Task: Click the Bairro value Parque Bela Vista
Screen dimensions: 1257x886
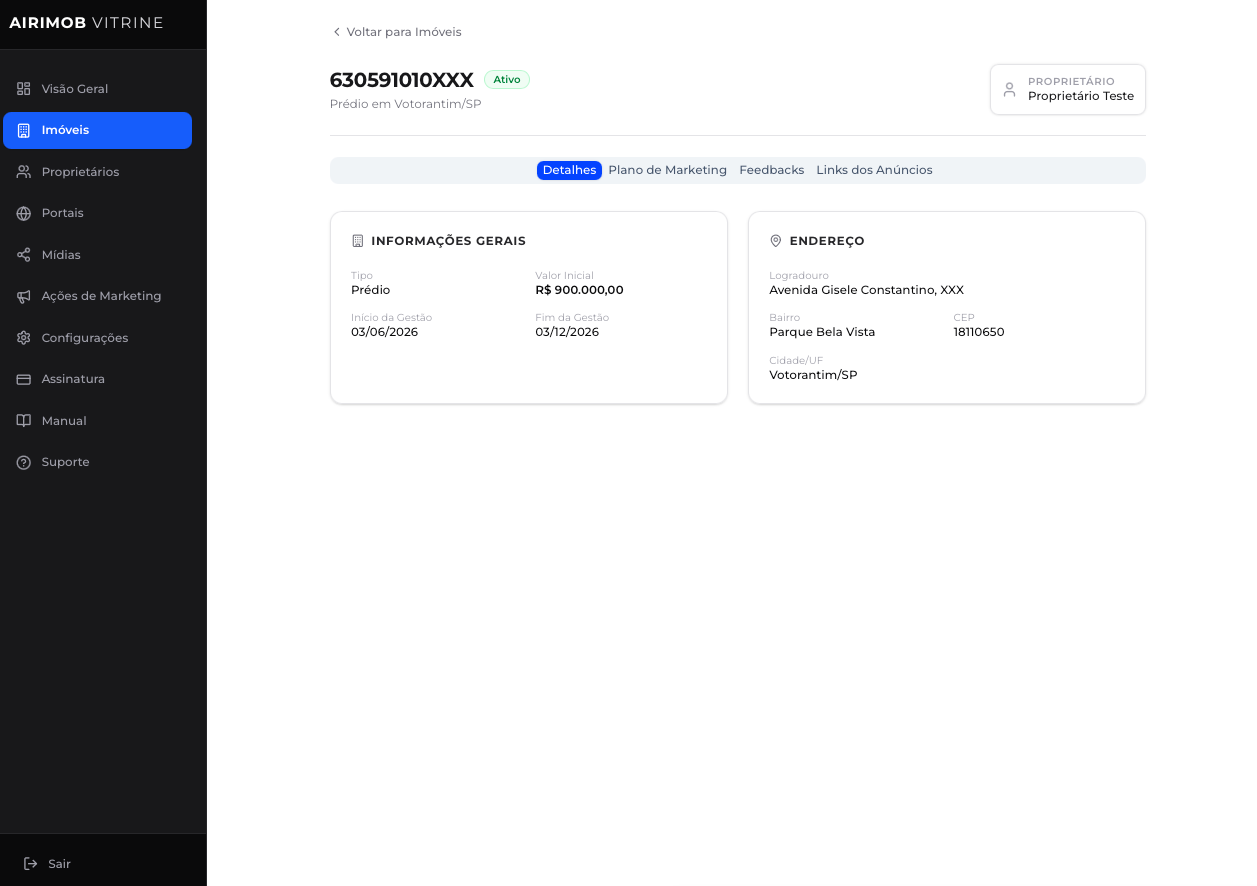Action: tap(822, 332)
